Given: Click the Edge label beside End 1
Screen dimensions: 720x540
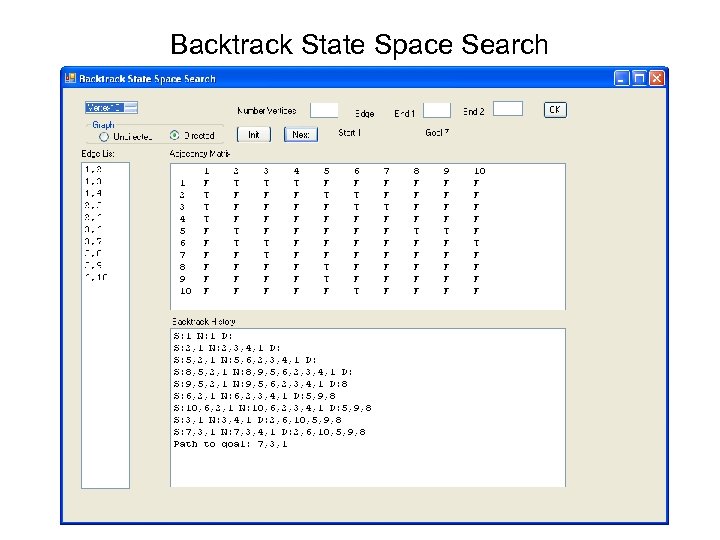Looking at the screenshot, I should [x=365, y=113].
